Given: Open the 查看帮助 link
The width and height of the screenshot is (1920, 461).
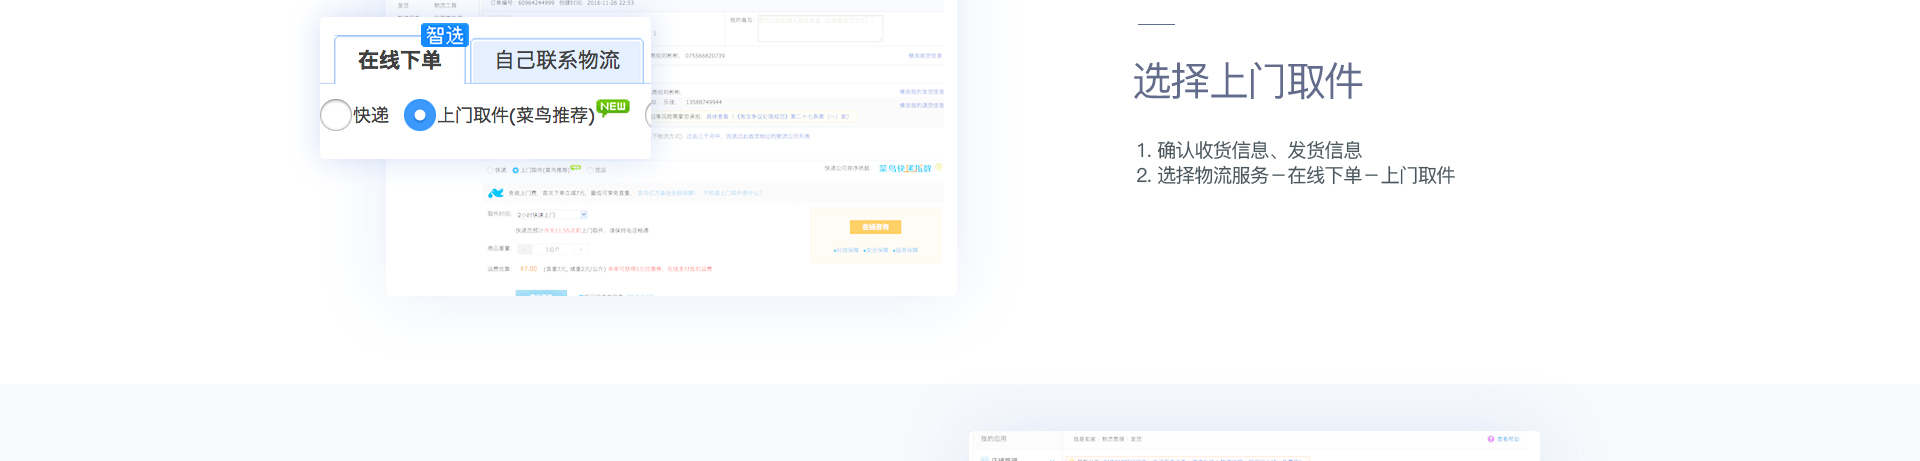Looking at the screenshot, I should pyautogui.click(x=1508, y=439).
